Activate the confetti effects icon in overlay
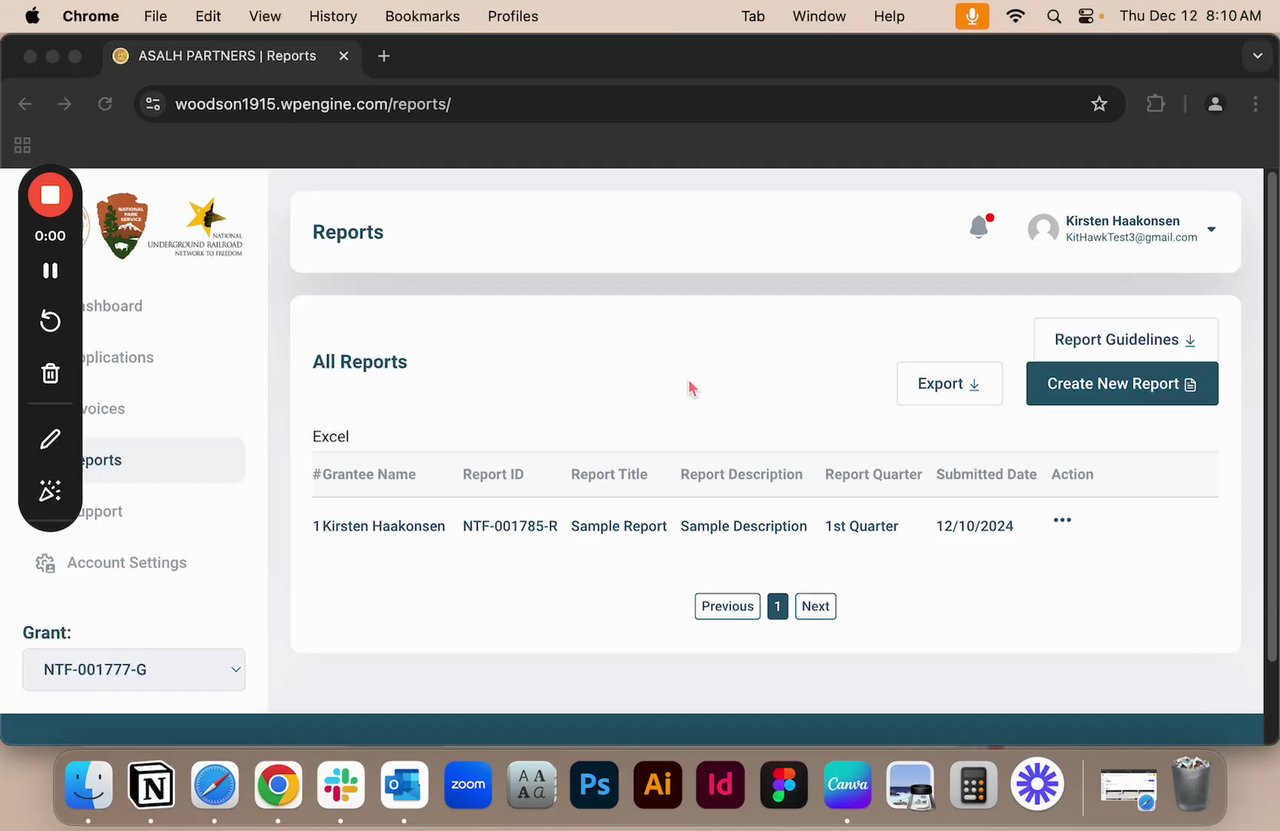1280x831 pixels. pos(50,491)
